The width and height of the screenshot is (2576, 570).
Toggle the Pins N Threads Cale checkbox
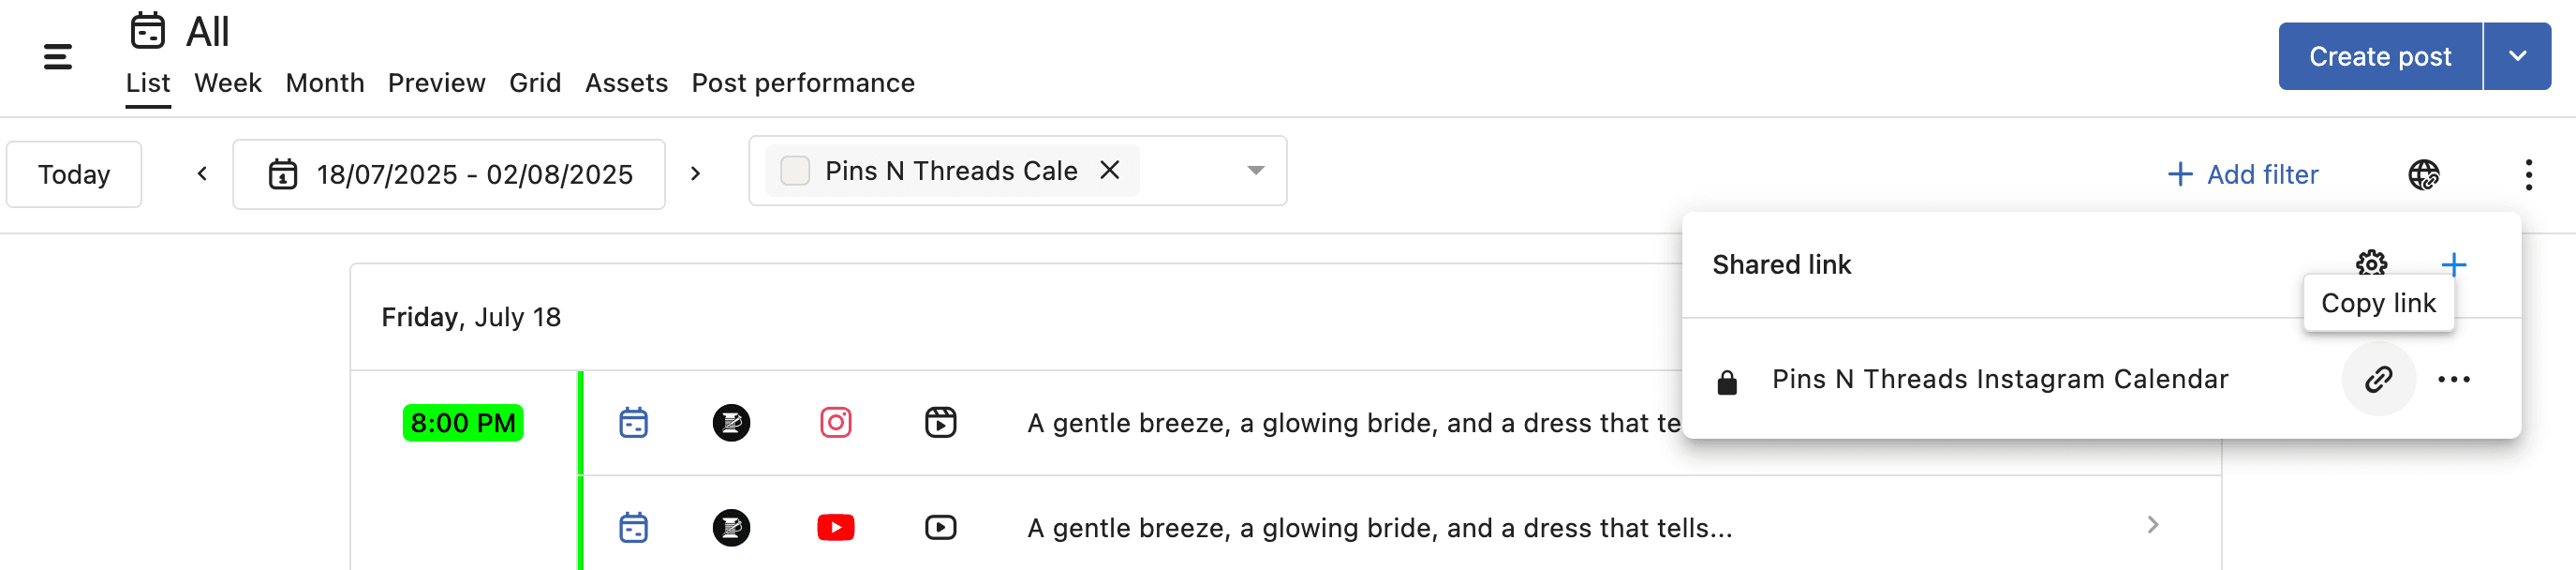[795, 171]
